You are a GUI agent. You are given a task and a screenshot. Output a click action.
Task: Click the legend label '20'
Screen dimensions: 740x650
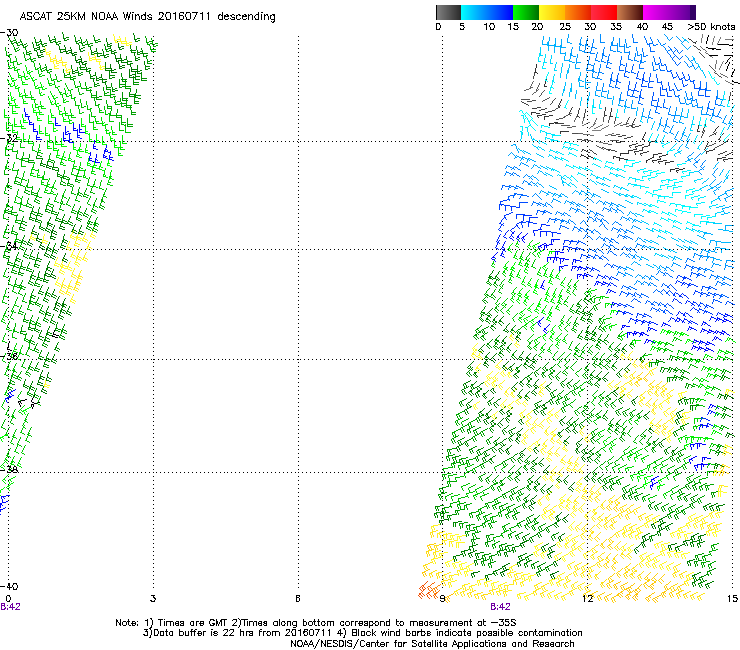(x=537, y=26)
